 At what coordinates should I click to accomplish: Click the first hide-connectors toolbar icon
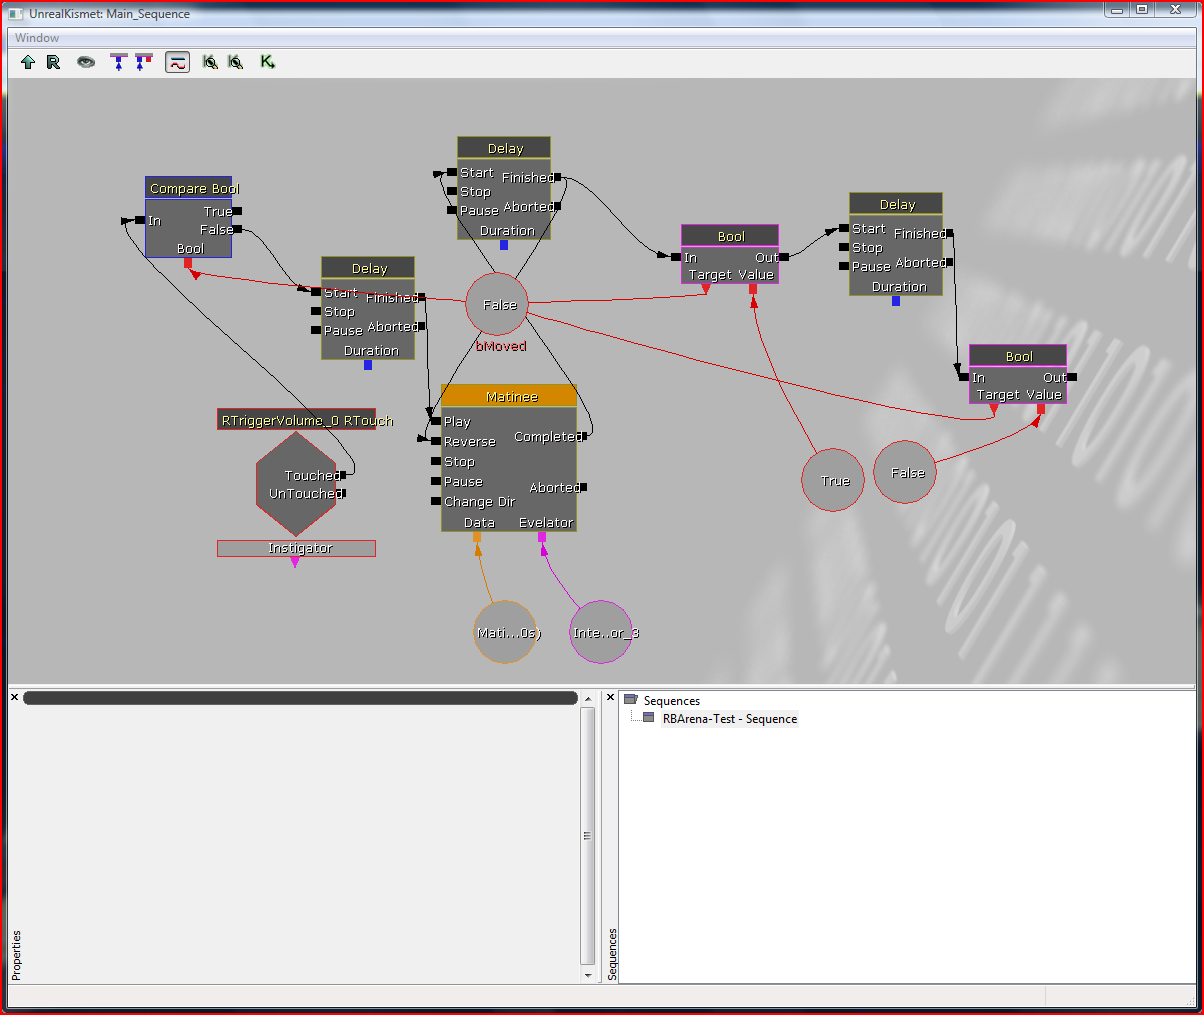119,62
